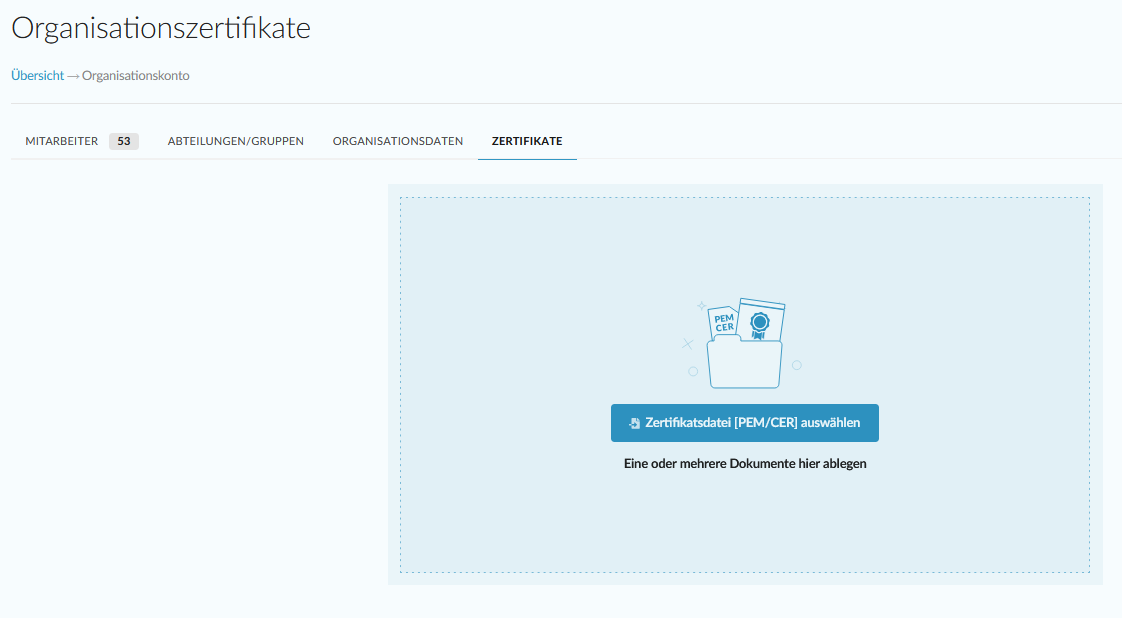Select the Zertifikate tab

pyautogui.click(x=527, y=141)
